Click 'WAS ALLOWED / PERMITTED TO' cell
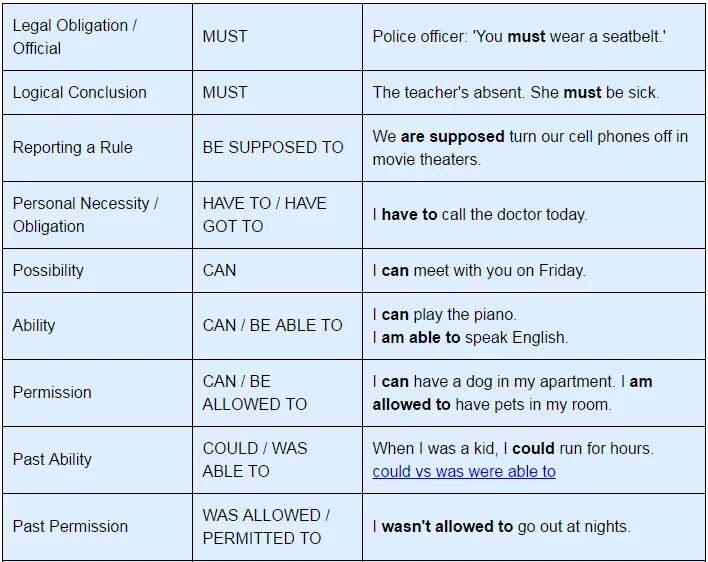Screen dimensions: 708x562 click(277, 527)
